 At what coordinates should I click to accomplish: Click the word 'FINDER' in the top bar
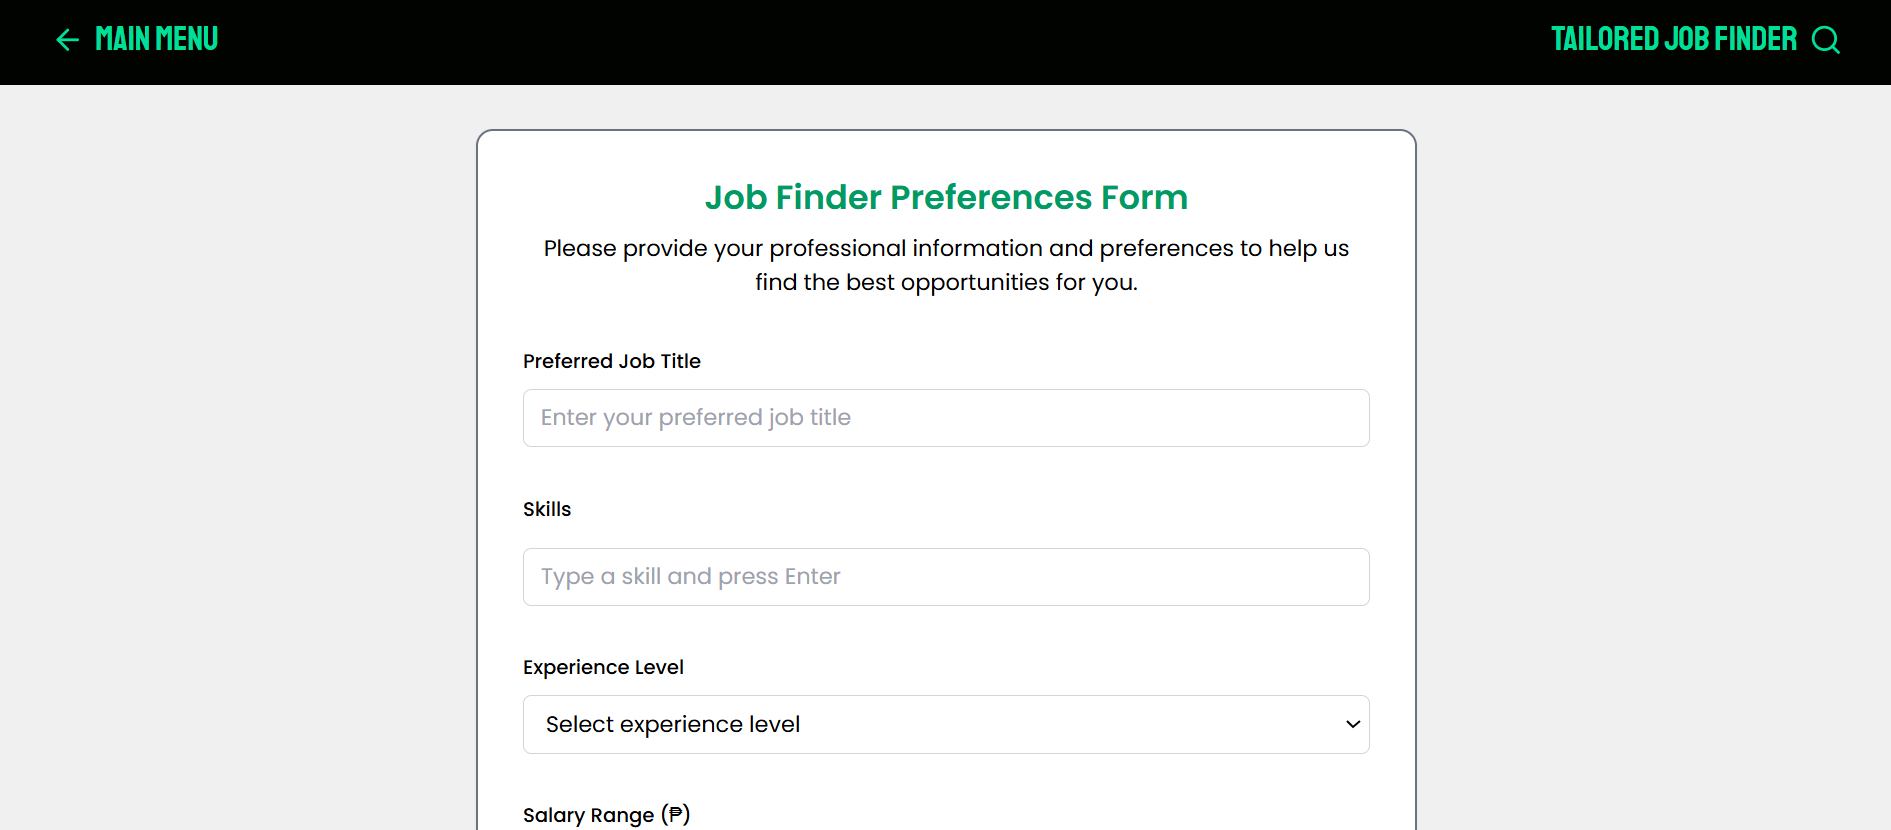point(1755,39)
